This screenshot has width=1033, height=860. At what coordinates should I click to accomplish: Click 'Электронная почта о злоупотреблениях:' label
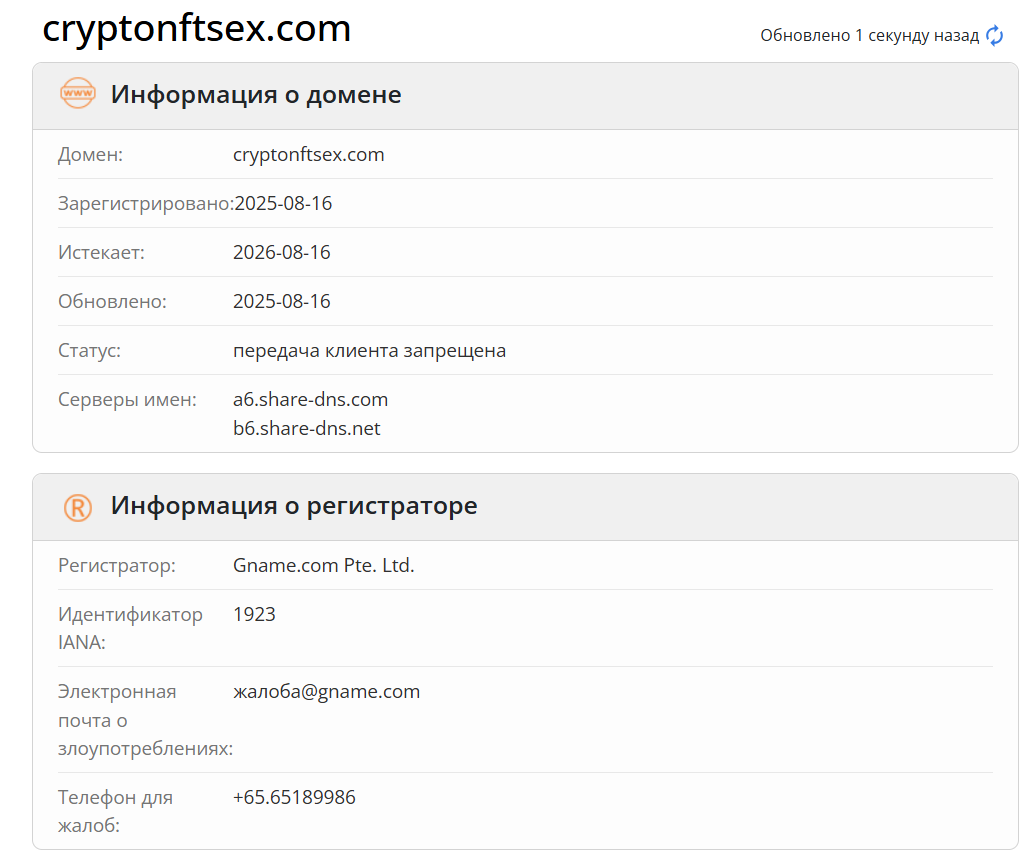pyautogui.click(x=146, y=720)
